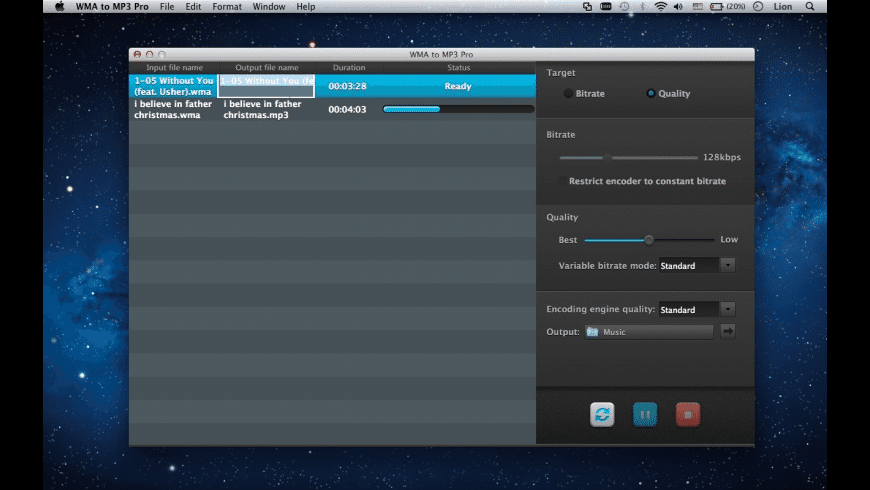Click output name i believe in father christmas.mp3
870x490 pixels.
tap(262, 109)
